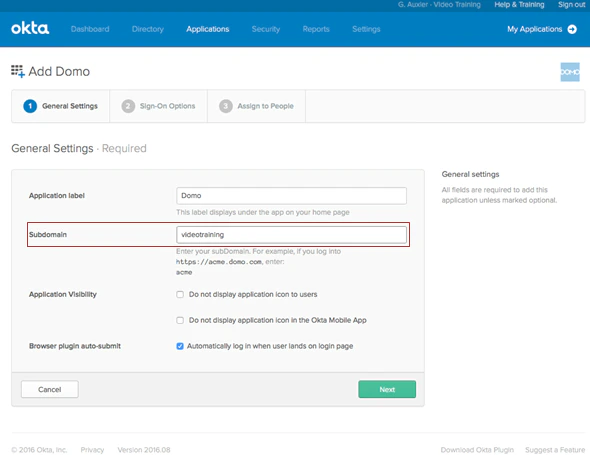This screenshot has width=590, height=455.
Task: Click the step 2 circle icon
Action: (128, 106)
